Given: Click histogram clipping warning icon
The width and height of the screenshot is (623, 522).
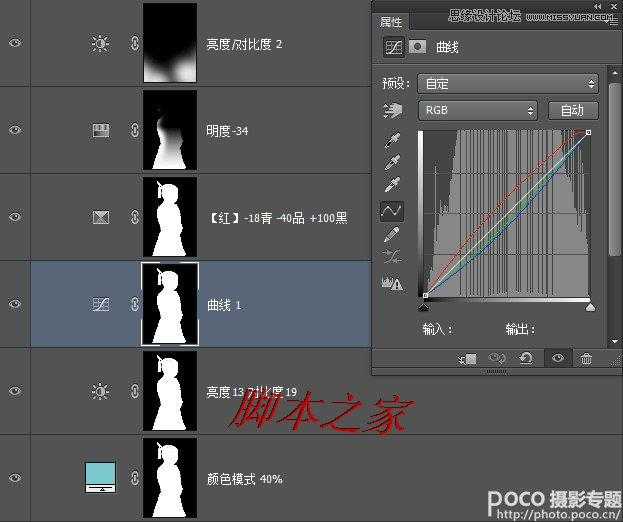Looking at the screenshot, I should click(x=392, y=283).
